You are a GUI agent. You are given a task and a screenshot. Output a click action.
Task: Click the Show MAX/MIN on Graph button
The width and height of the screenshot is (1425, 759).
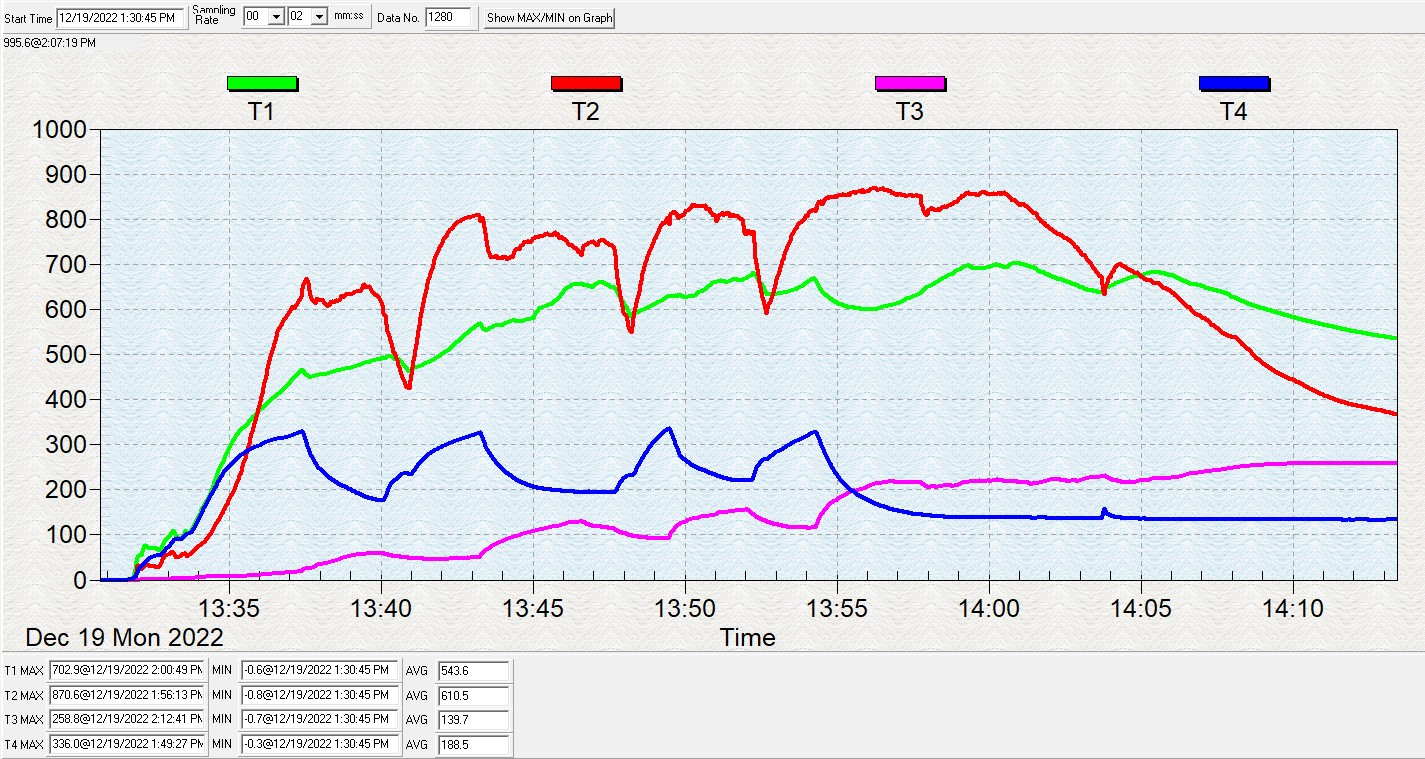(549, 18)
